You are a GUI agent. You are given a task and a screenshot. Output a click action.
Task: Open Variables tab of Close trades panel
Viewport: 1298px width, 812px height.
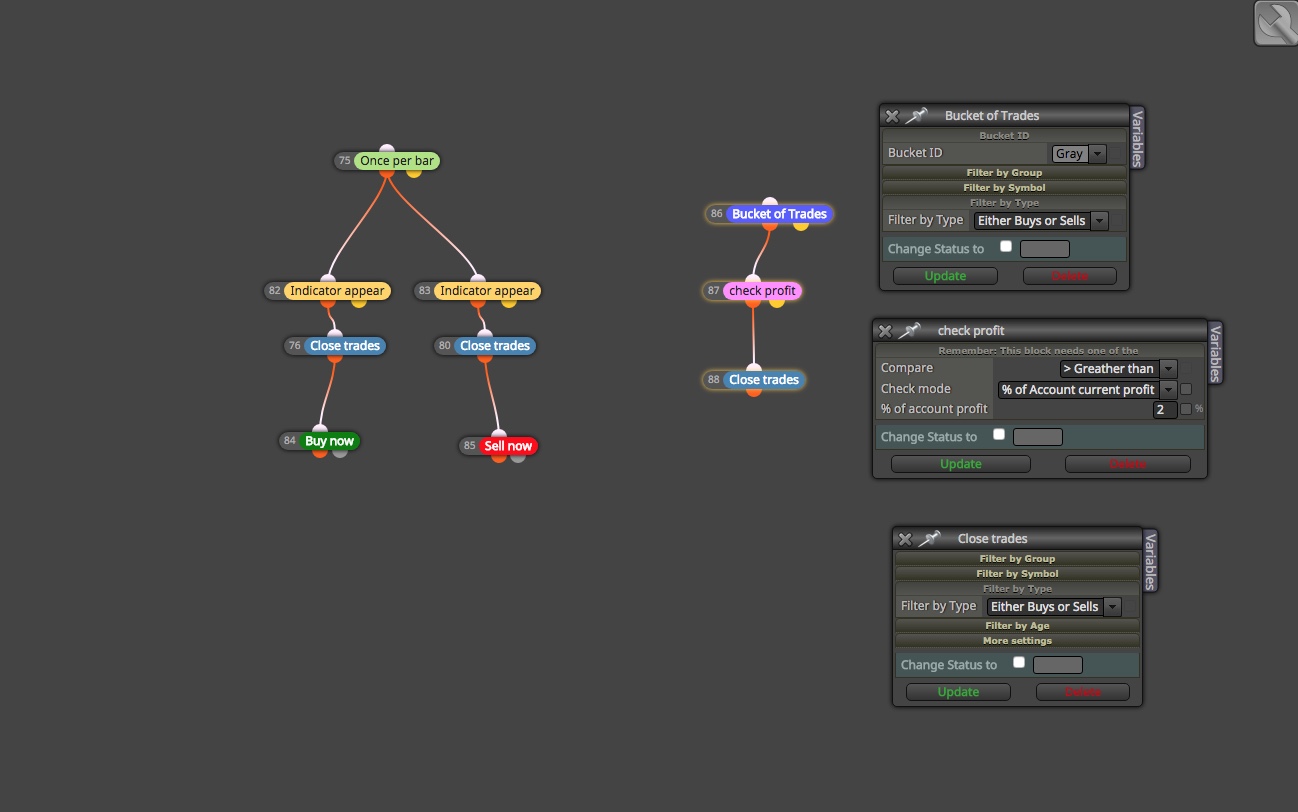pos(1150,561)
